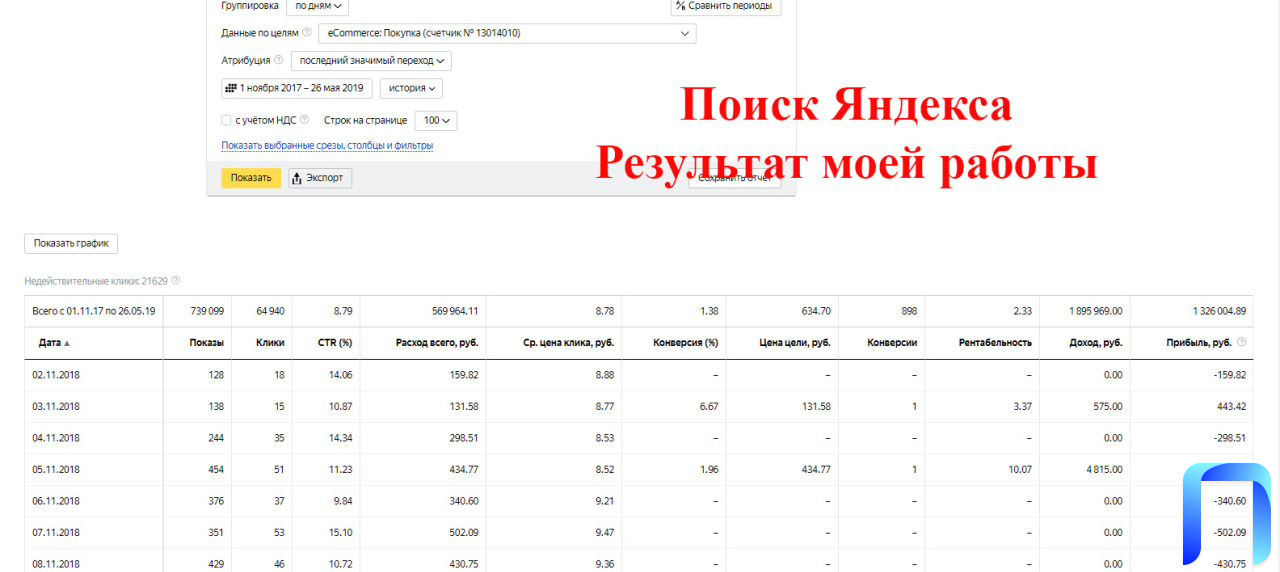
Task: Open the Группировка по дням dropdown
Action: click(x=317, y=6)
